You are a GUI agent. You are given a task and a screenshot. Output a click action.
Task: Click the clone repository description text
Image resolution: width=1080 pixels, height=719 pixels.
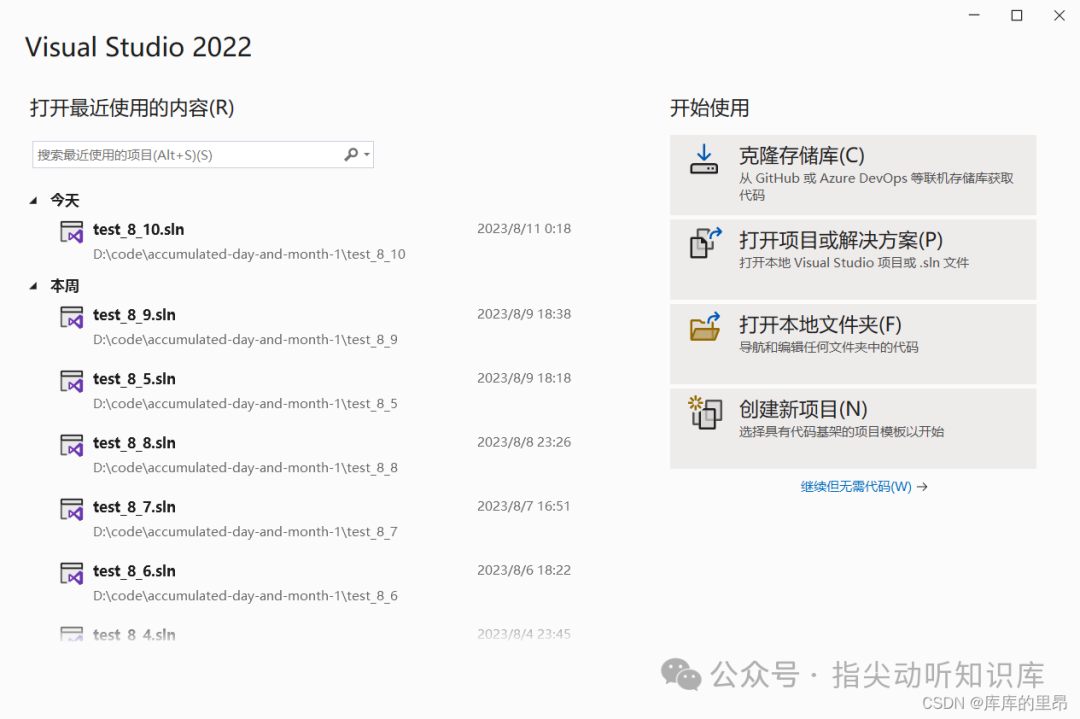[876, 187]
